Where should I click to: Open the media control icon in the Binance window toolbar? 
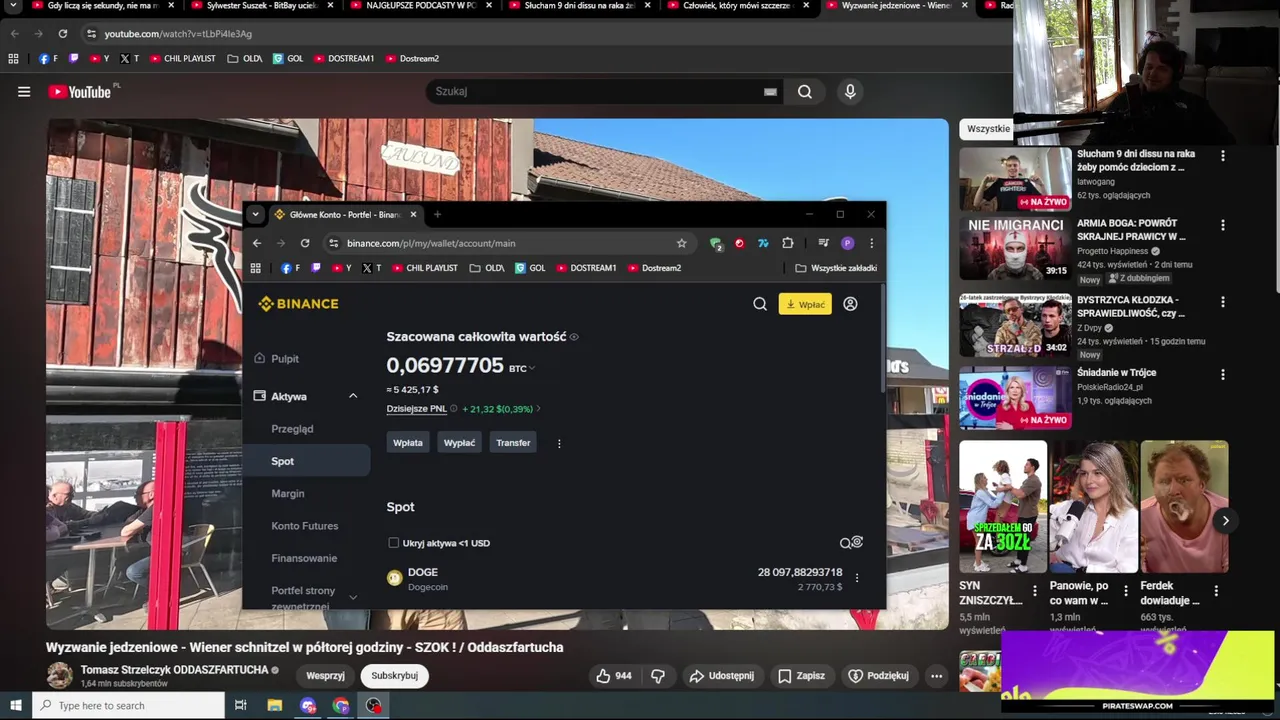click(x=823, y=243)
